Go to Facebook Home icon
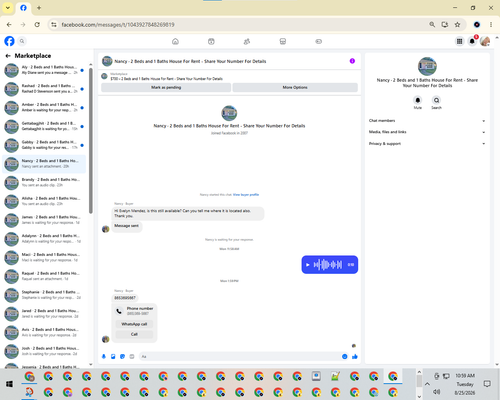 point(175,41)
